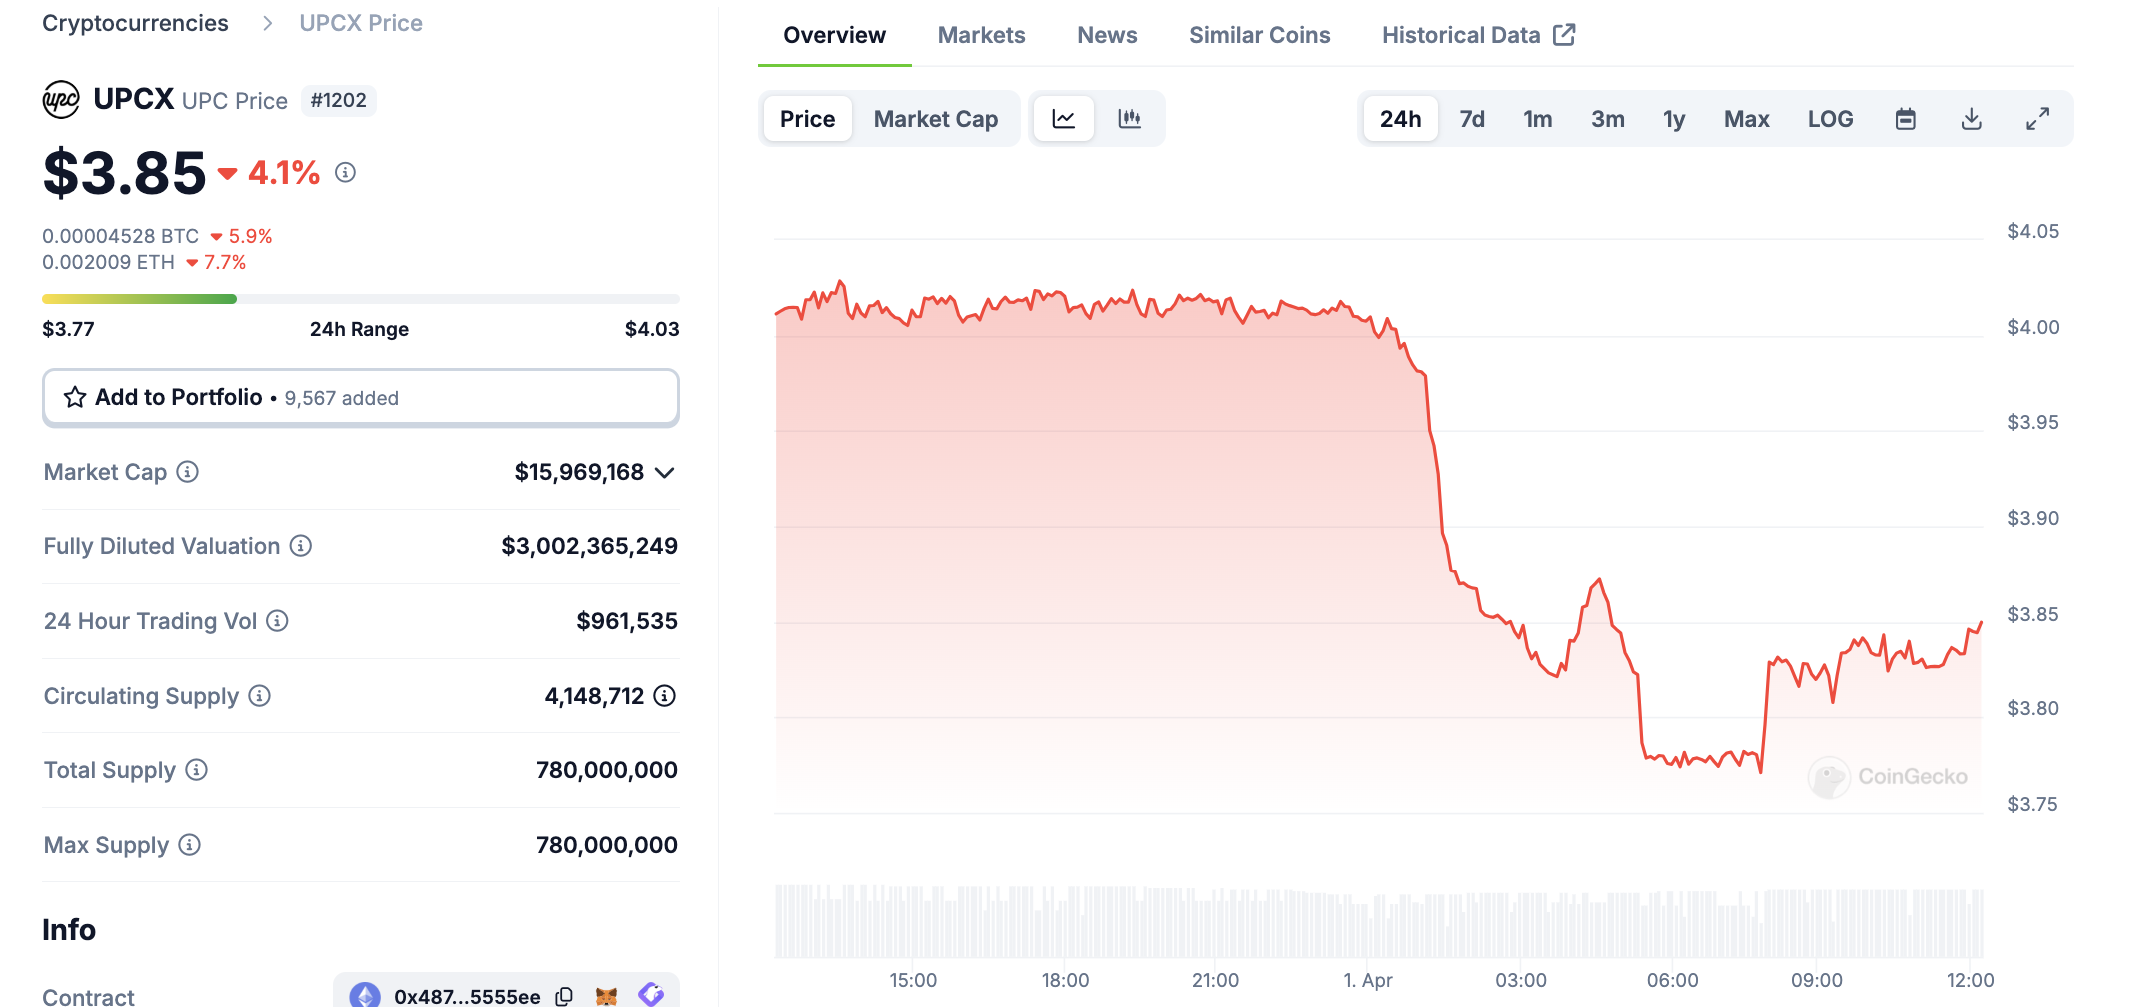Add token to MetaMask via fox icon
Screen dimensions: 2136x1007
tap(606, 995)
